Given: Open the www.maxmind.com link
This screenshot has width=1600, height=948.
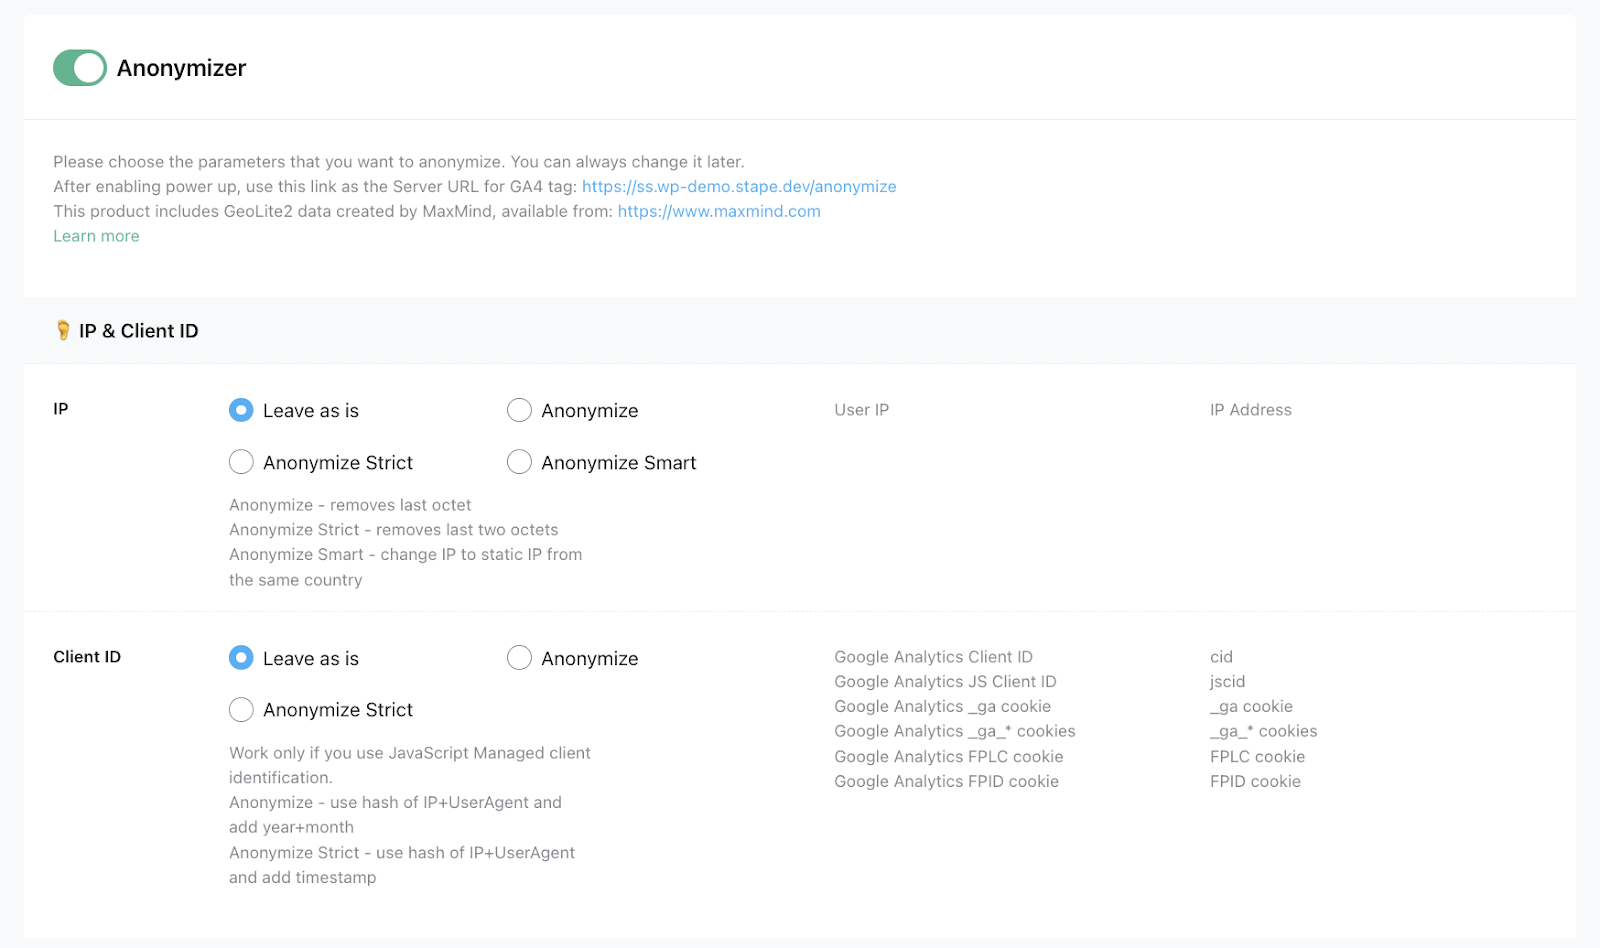Looking at the screenshot, I should point(718,212).
